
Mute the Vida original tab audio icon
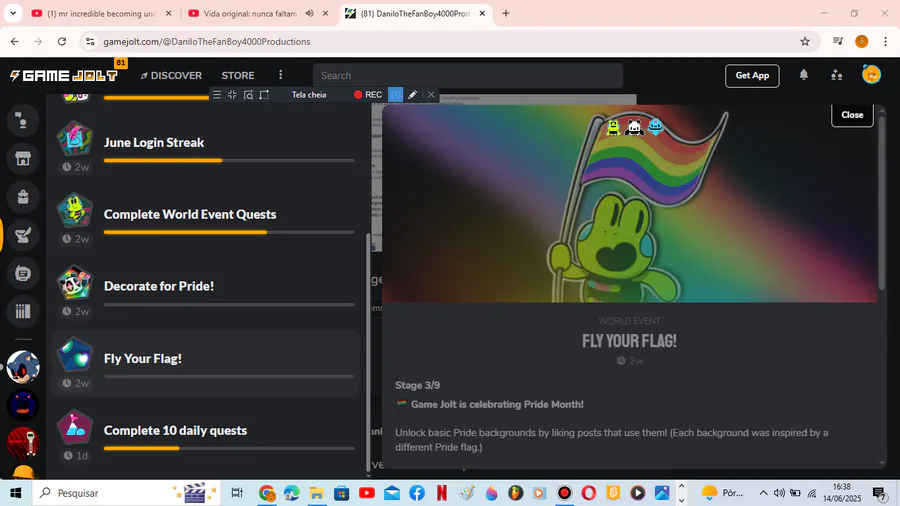310,13
